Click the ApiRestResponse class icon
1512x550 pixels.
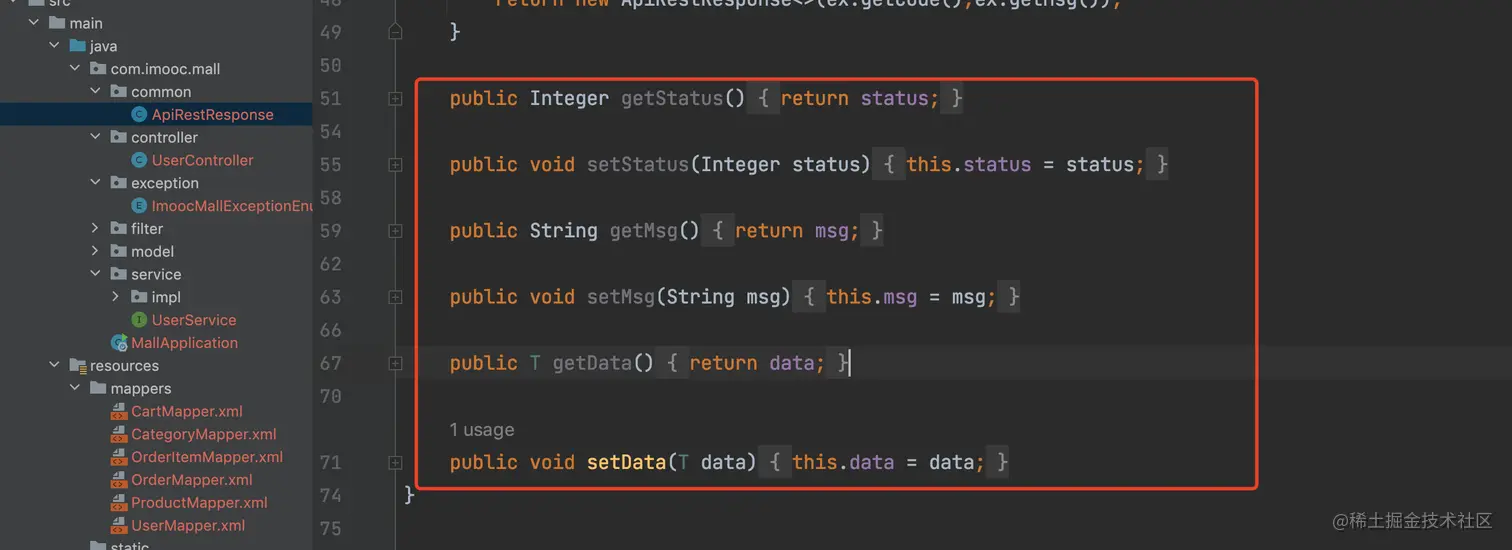139,115
